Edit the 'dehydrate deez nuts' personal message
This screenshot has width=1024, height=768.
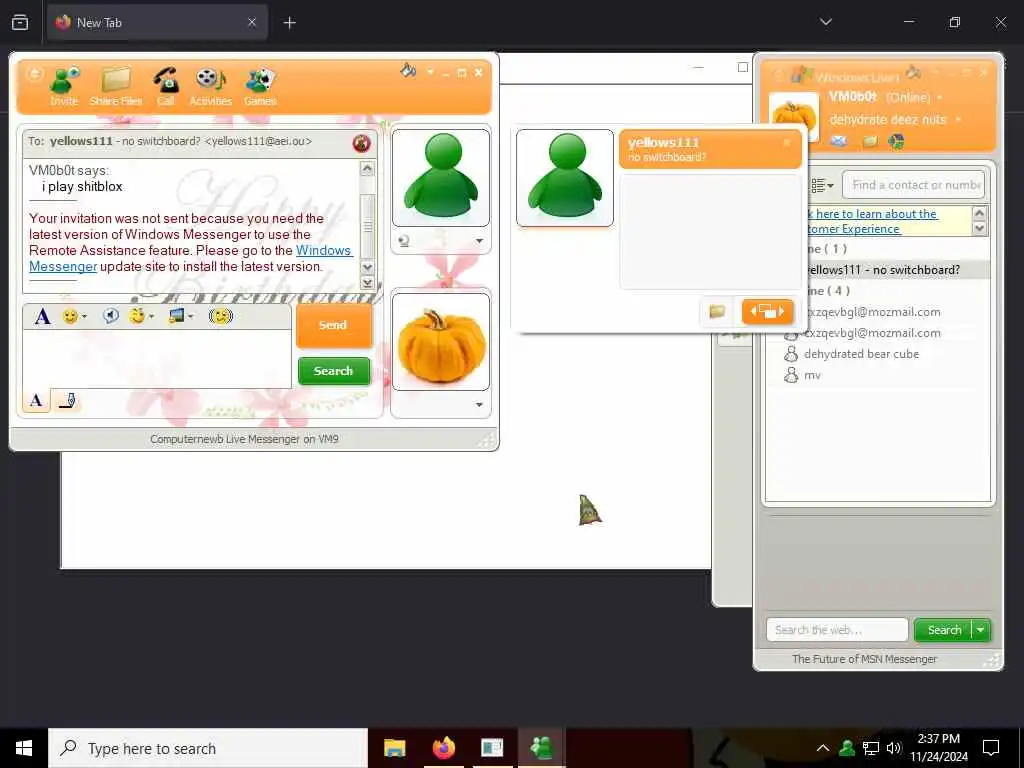pos(888,120)
